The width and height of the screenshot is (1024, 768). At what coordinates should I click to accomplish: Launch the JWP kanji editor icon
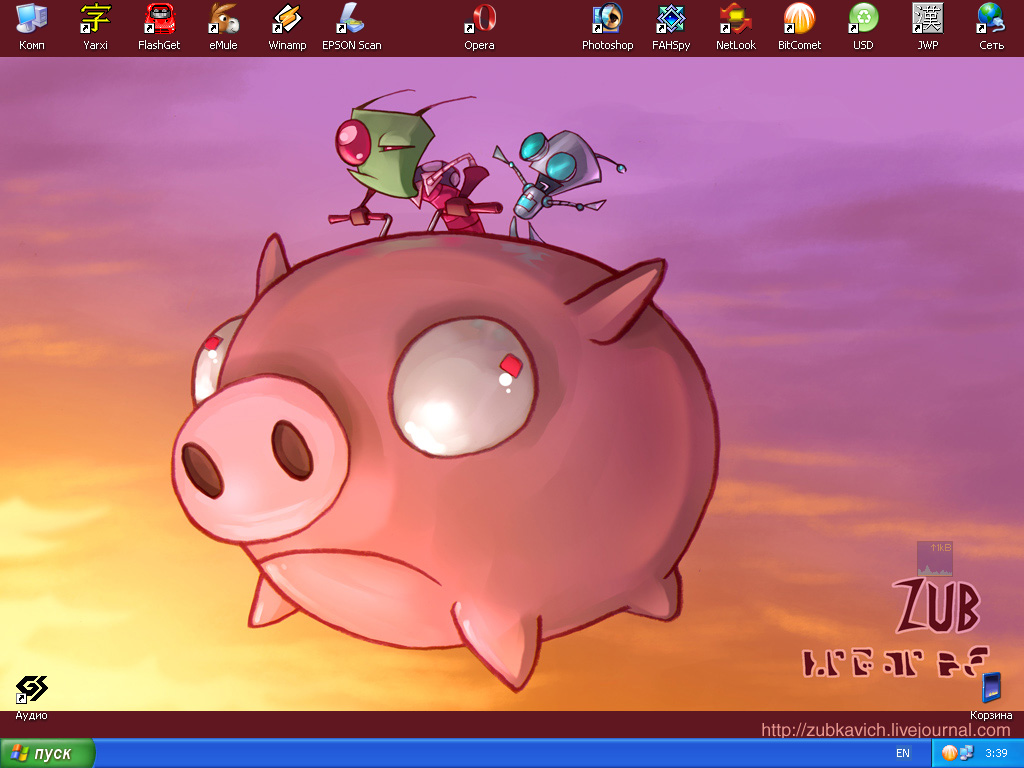pos(927,19)
